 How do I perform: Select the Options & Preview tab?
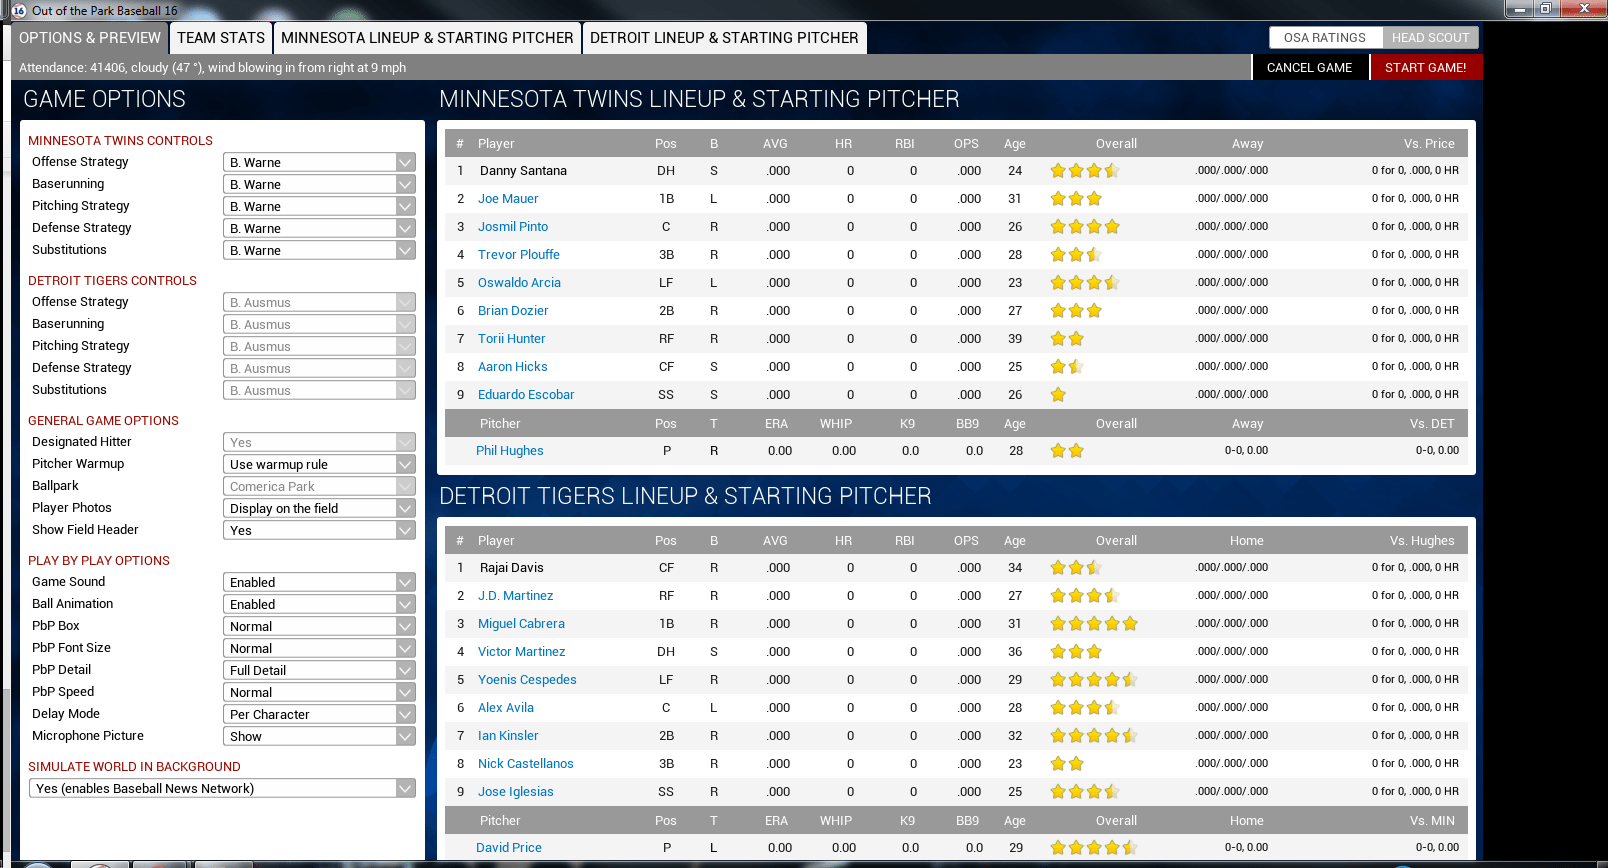coord(90,38)
